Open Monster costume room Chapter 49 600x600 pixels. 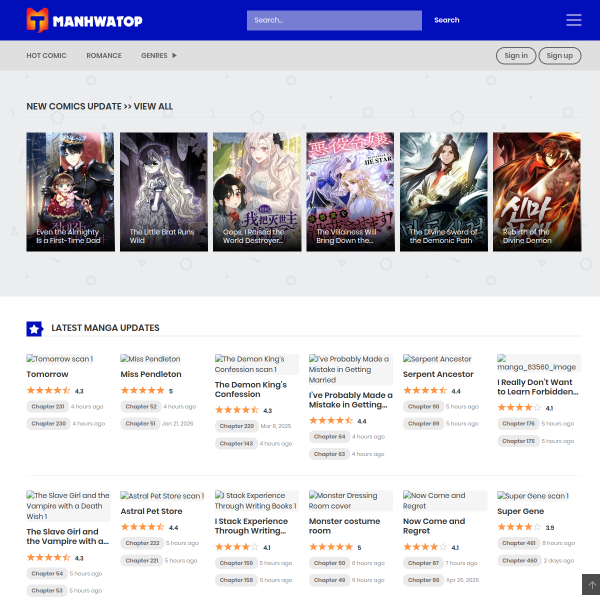(329, 580)
